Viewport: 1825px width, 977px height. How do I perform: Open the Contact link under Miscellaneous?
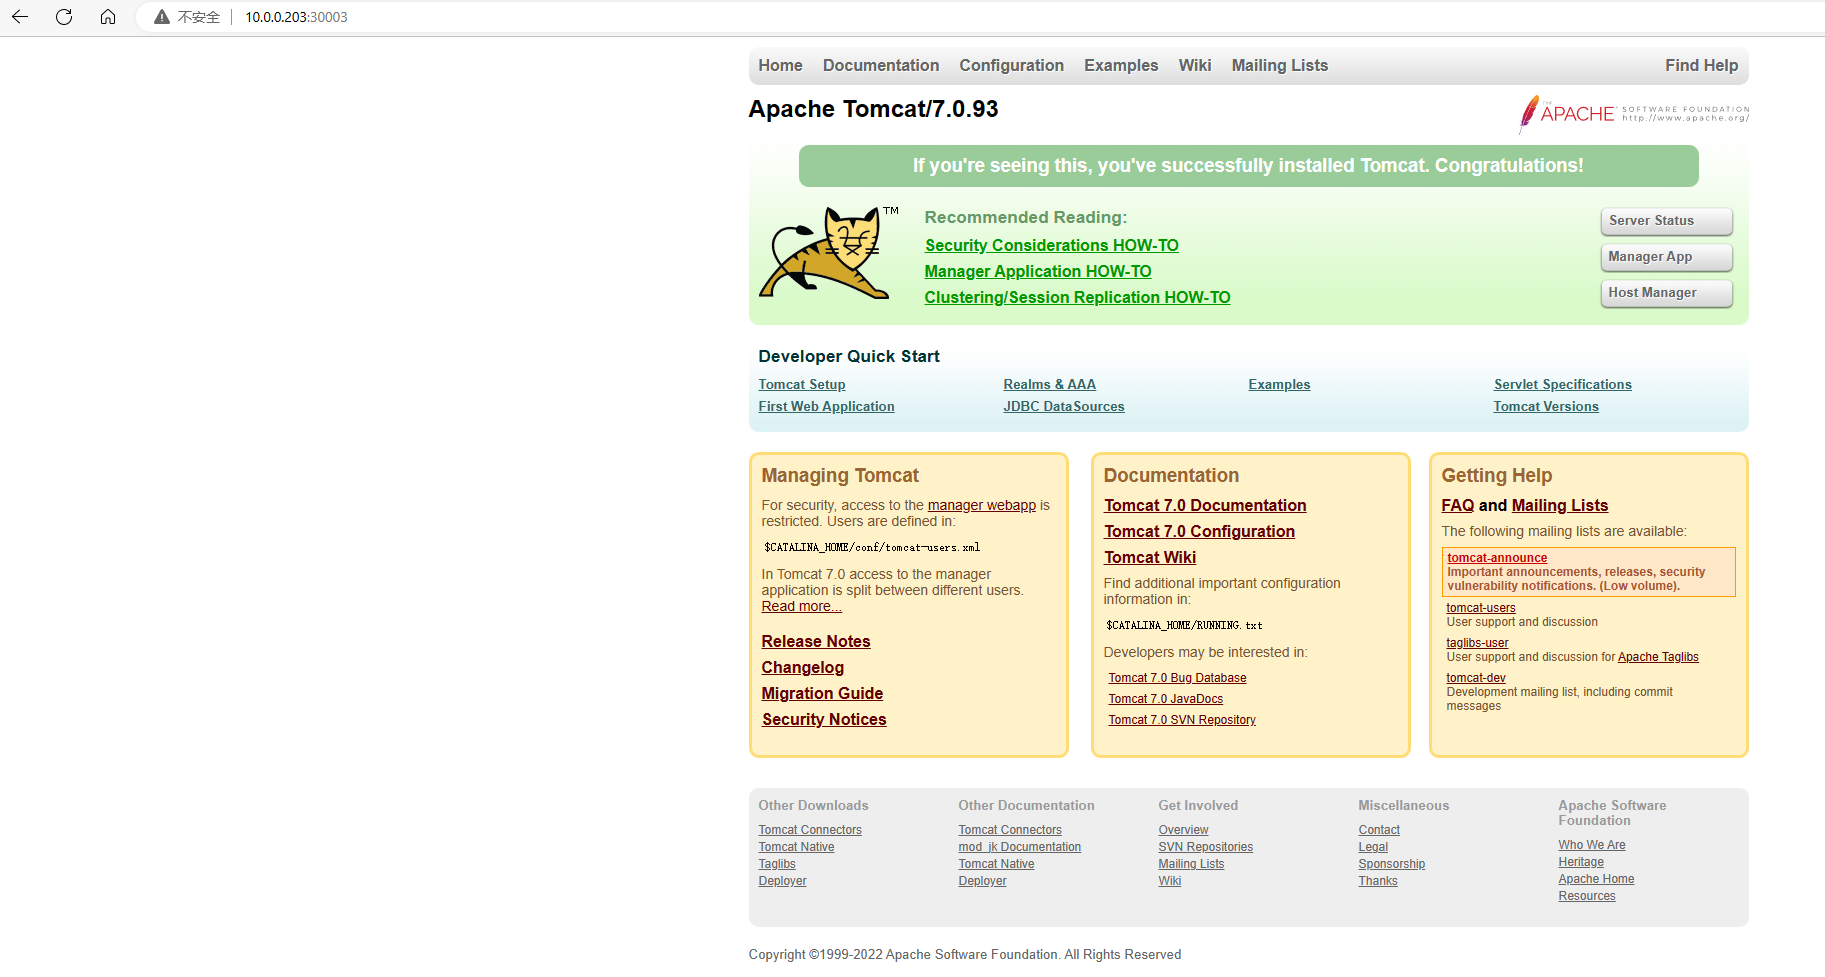click(x=1379, y=830)
